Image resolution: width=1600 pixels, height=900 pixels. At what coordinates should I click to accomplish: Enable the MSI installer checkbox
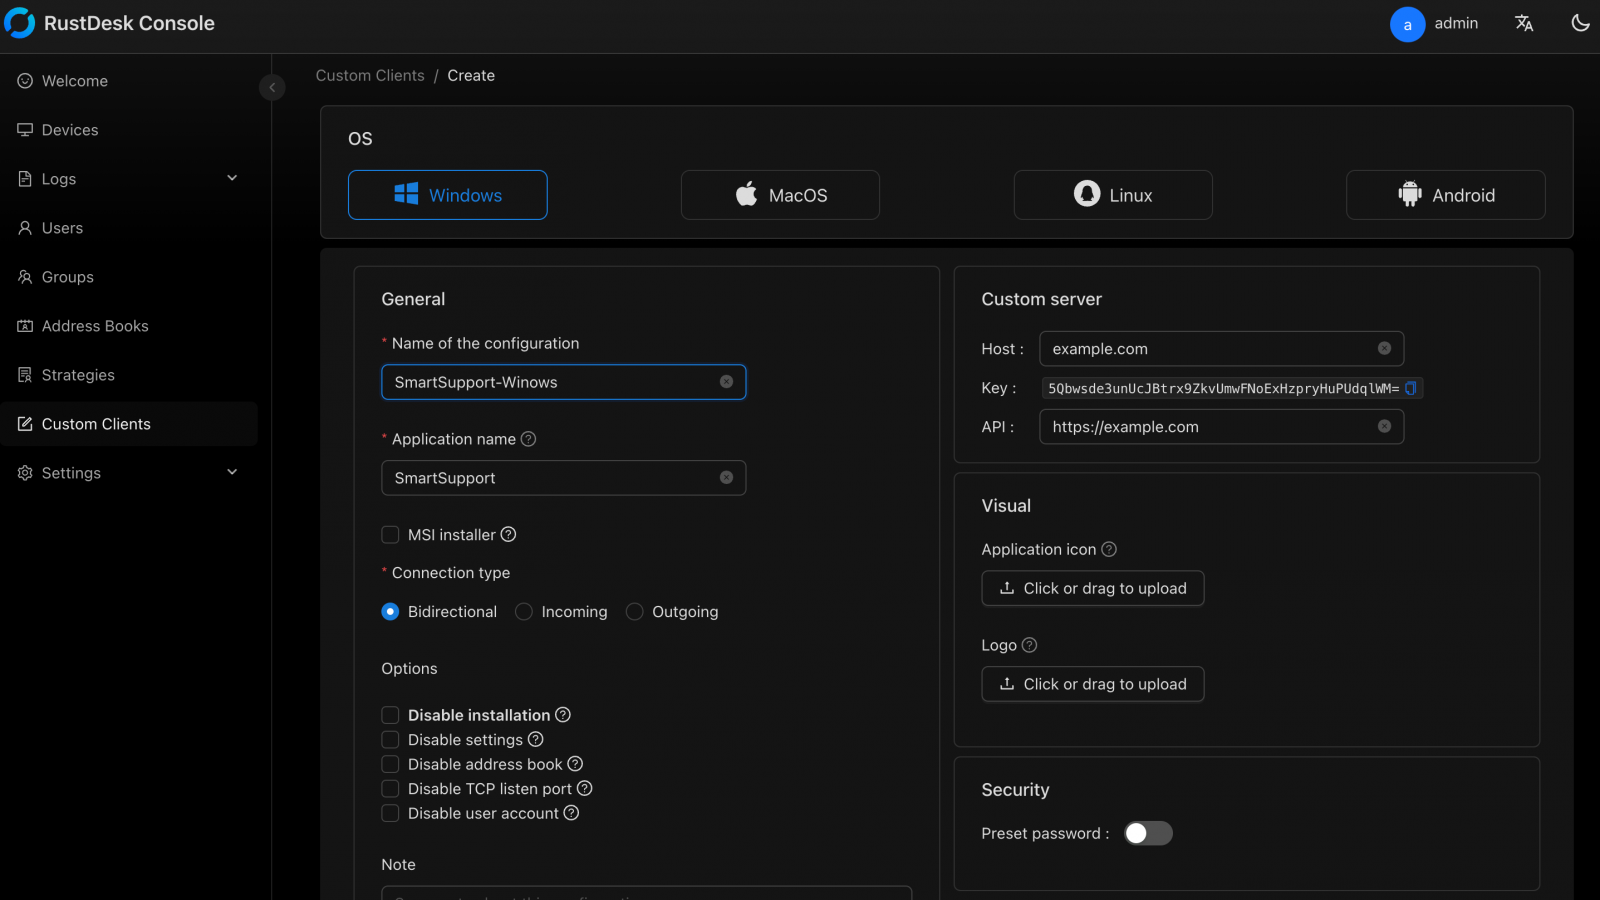click(390, 535)
